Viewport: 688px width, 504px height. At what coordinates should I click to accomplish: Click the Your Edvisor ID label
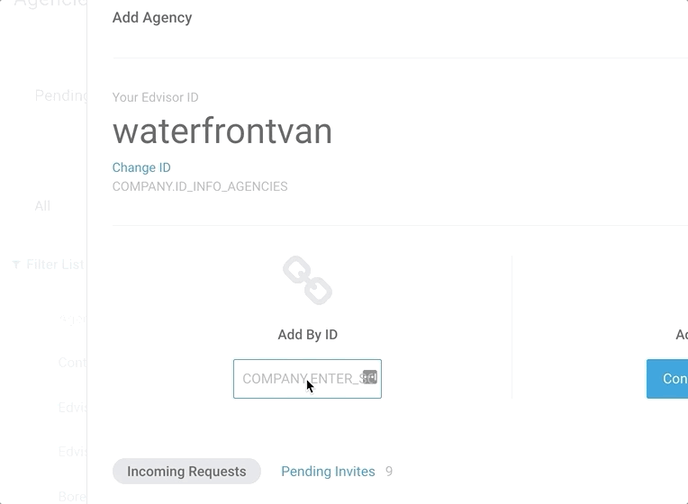tap(155, 97)
